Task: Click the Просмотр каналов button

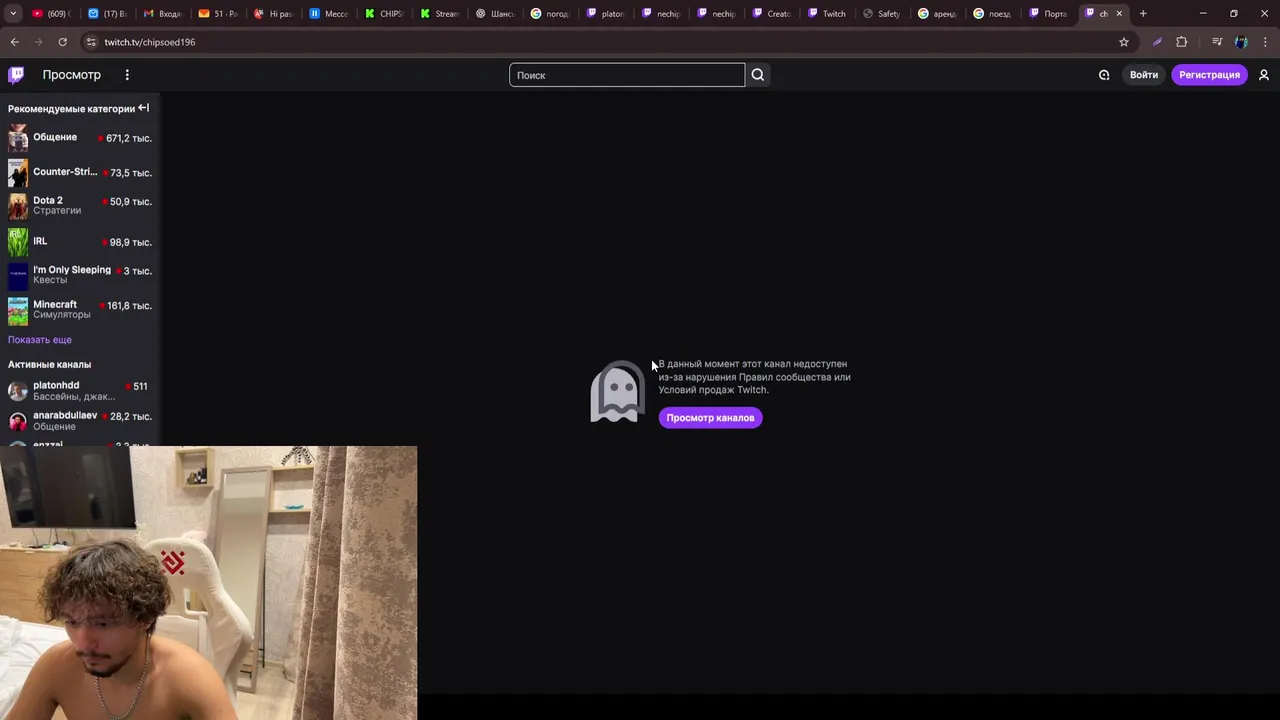Action: tap(710, 418)
